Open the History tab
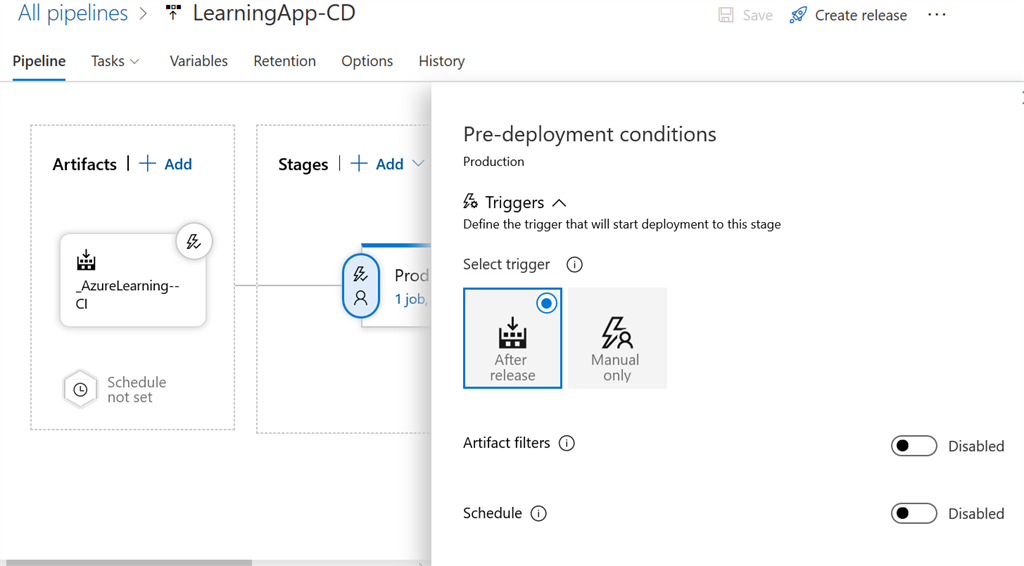 441,61
